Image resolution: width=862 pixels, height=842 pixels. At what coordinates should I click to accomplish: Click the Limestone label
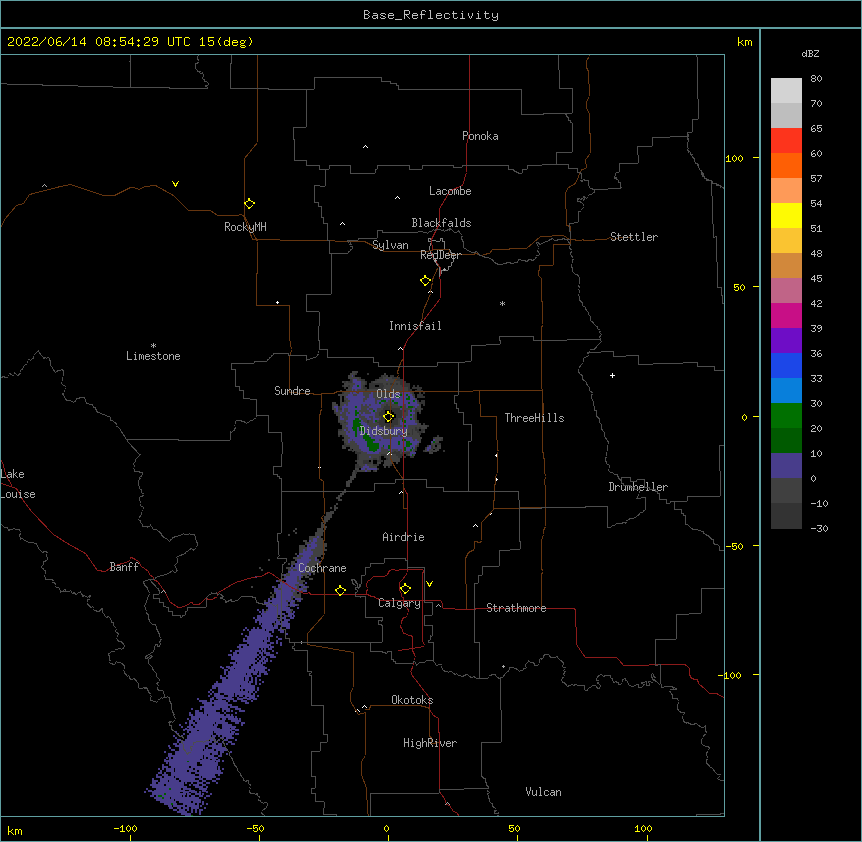[153, 356]
